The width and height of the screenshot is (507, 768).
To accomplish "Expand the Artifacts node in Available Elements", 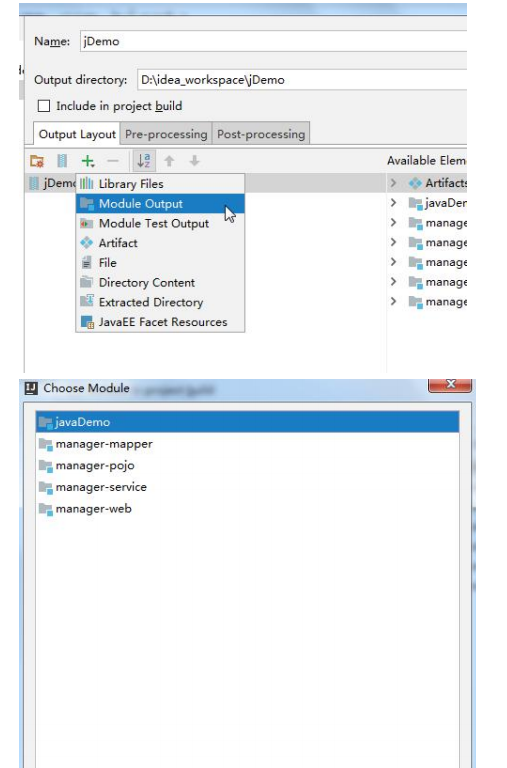I will click(393, 183).
